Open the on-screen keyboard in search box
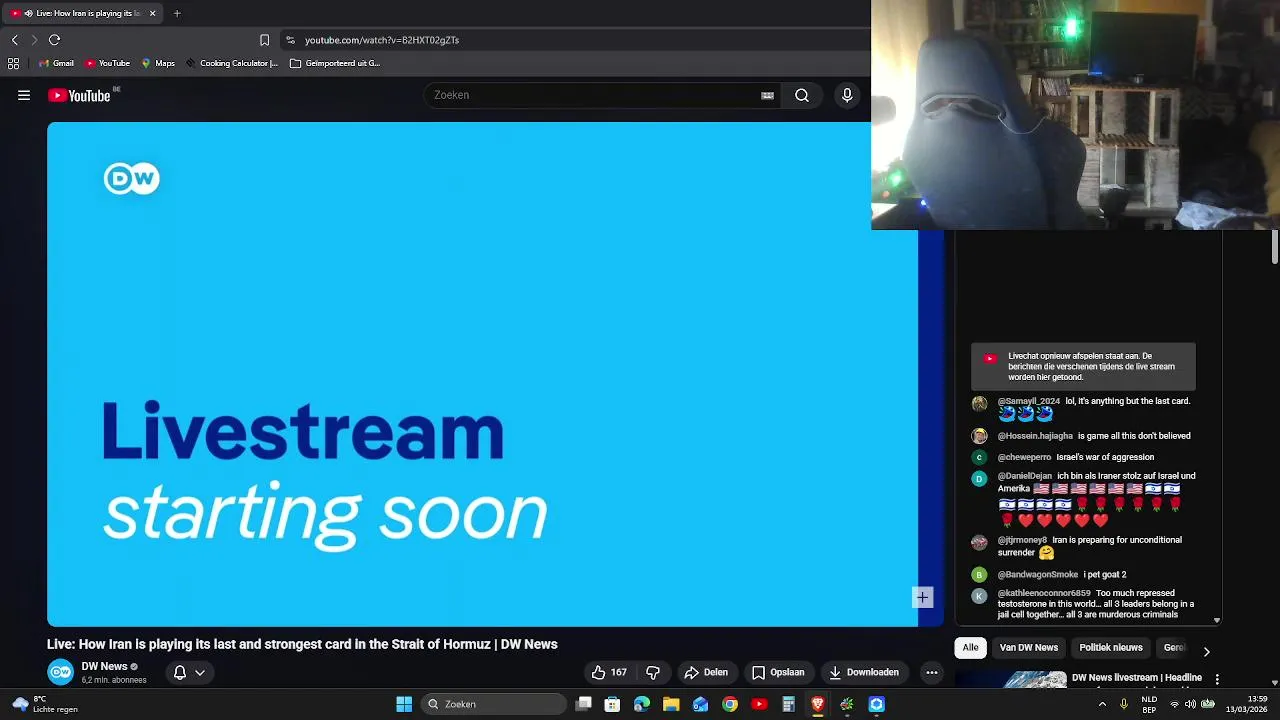The width and height of the screenshot is (1280, 720). tap(767, 95)
